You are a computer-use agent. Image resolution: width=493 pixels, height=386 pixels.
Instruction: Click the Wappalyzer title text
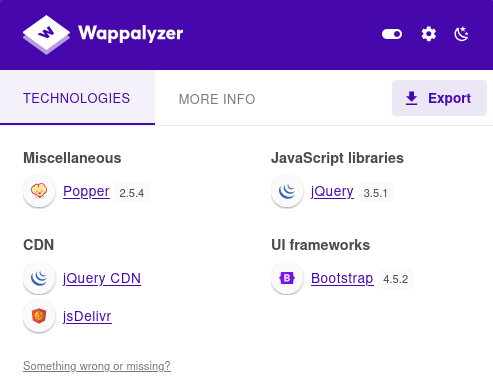coord(131,33)
